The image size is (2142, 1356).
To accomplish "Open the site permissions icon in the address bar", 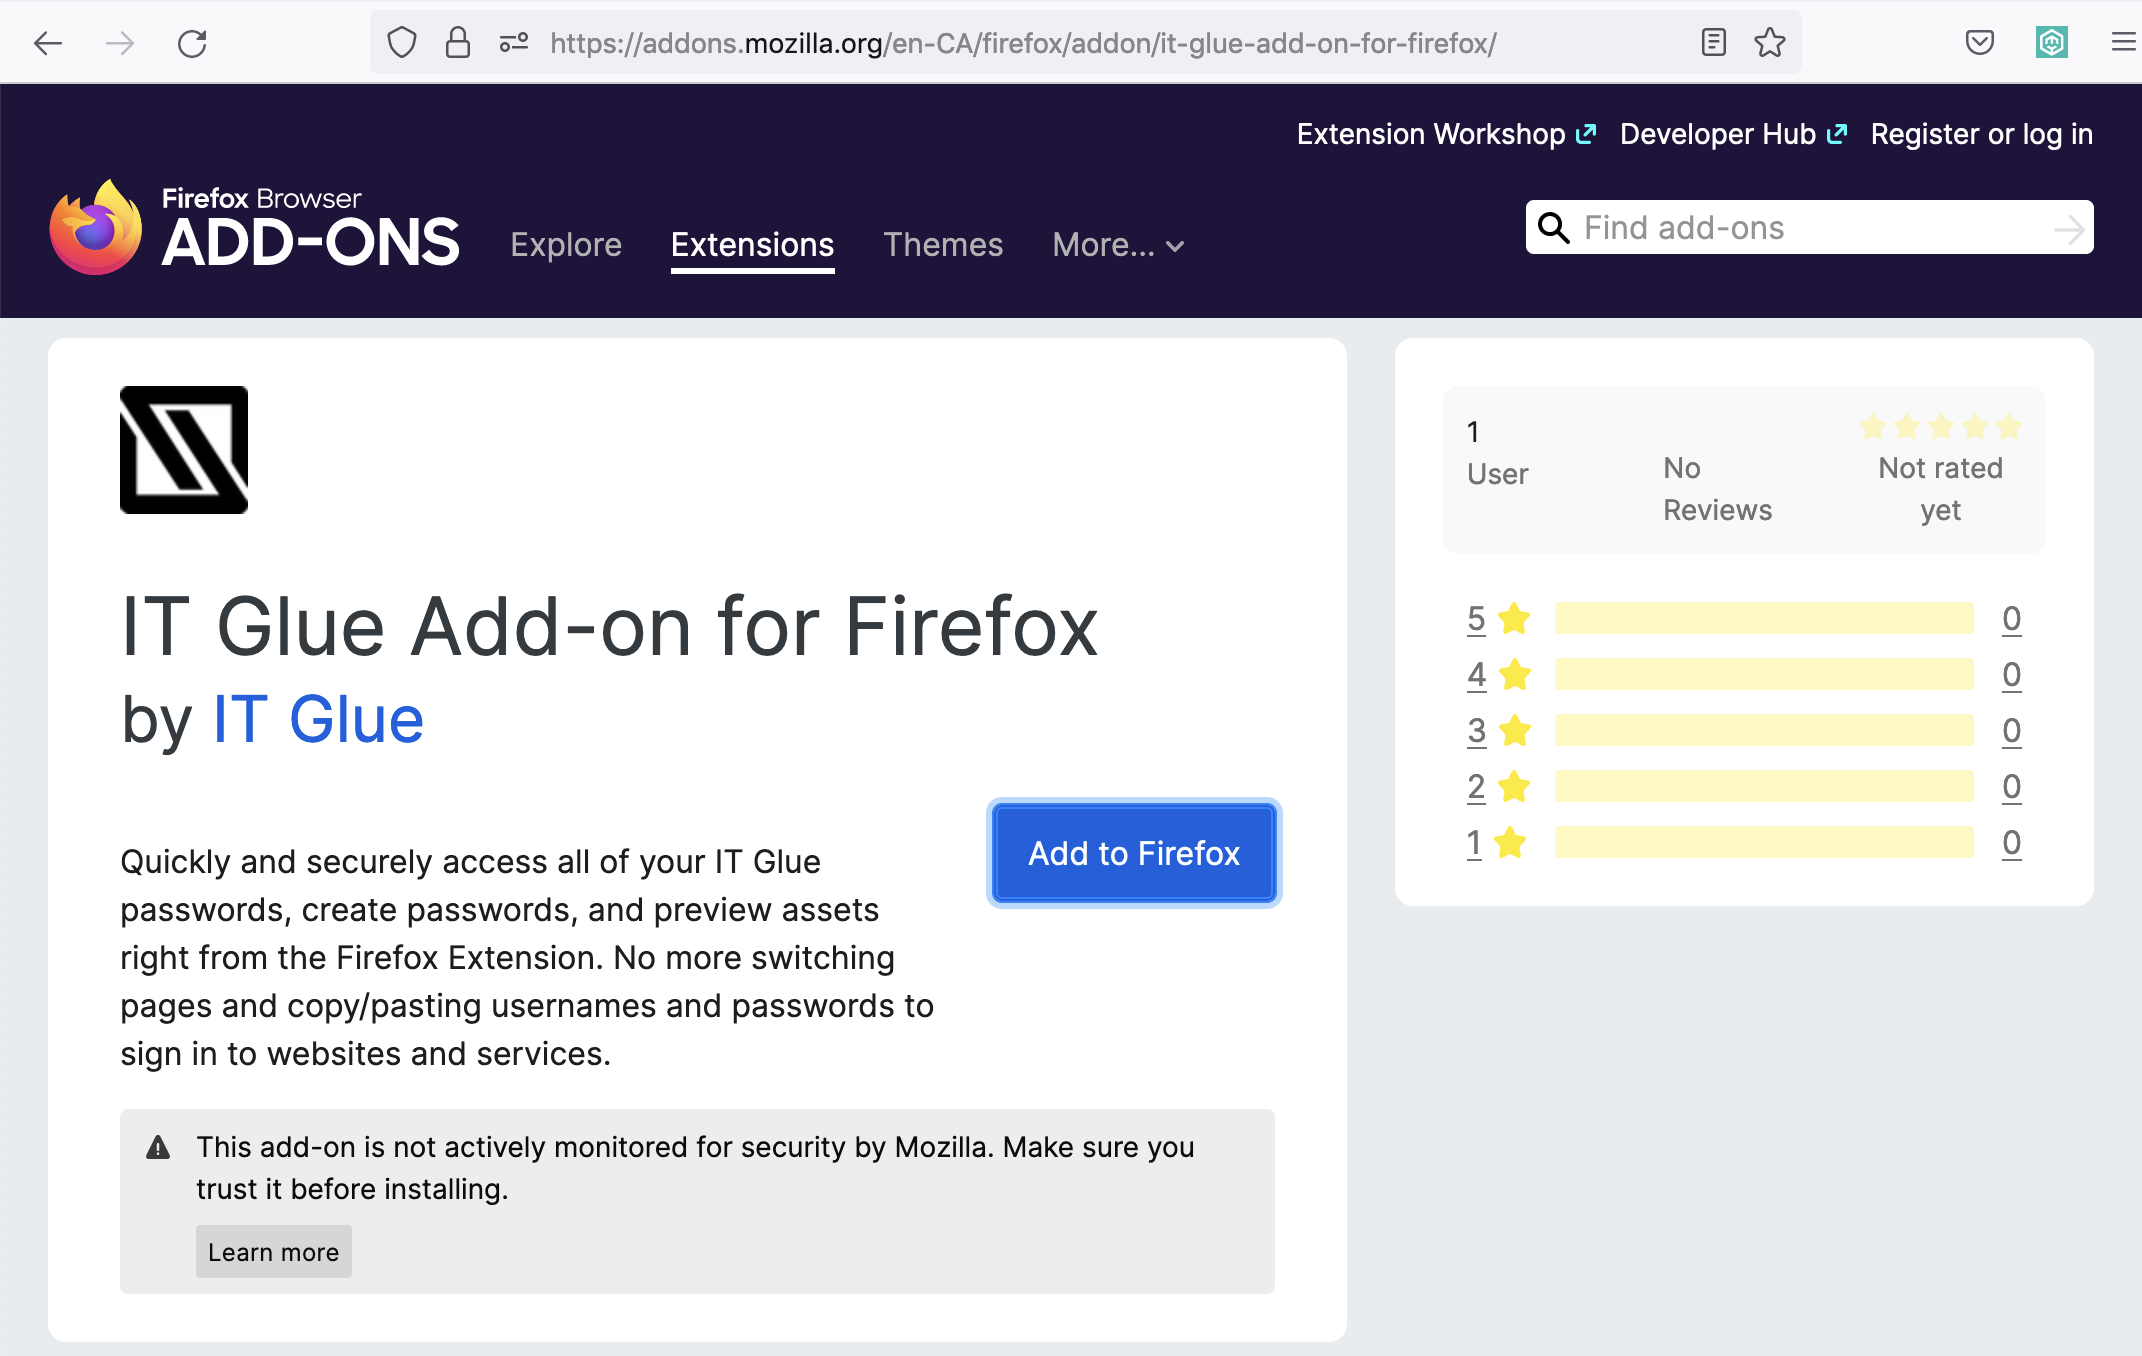I will (514, 43).
